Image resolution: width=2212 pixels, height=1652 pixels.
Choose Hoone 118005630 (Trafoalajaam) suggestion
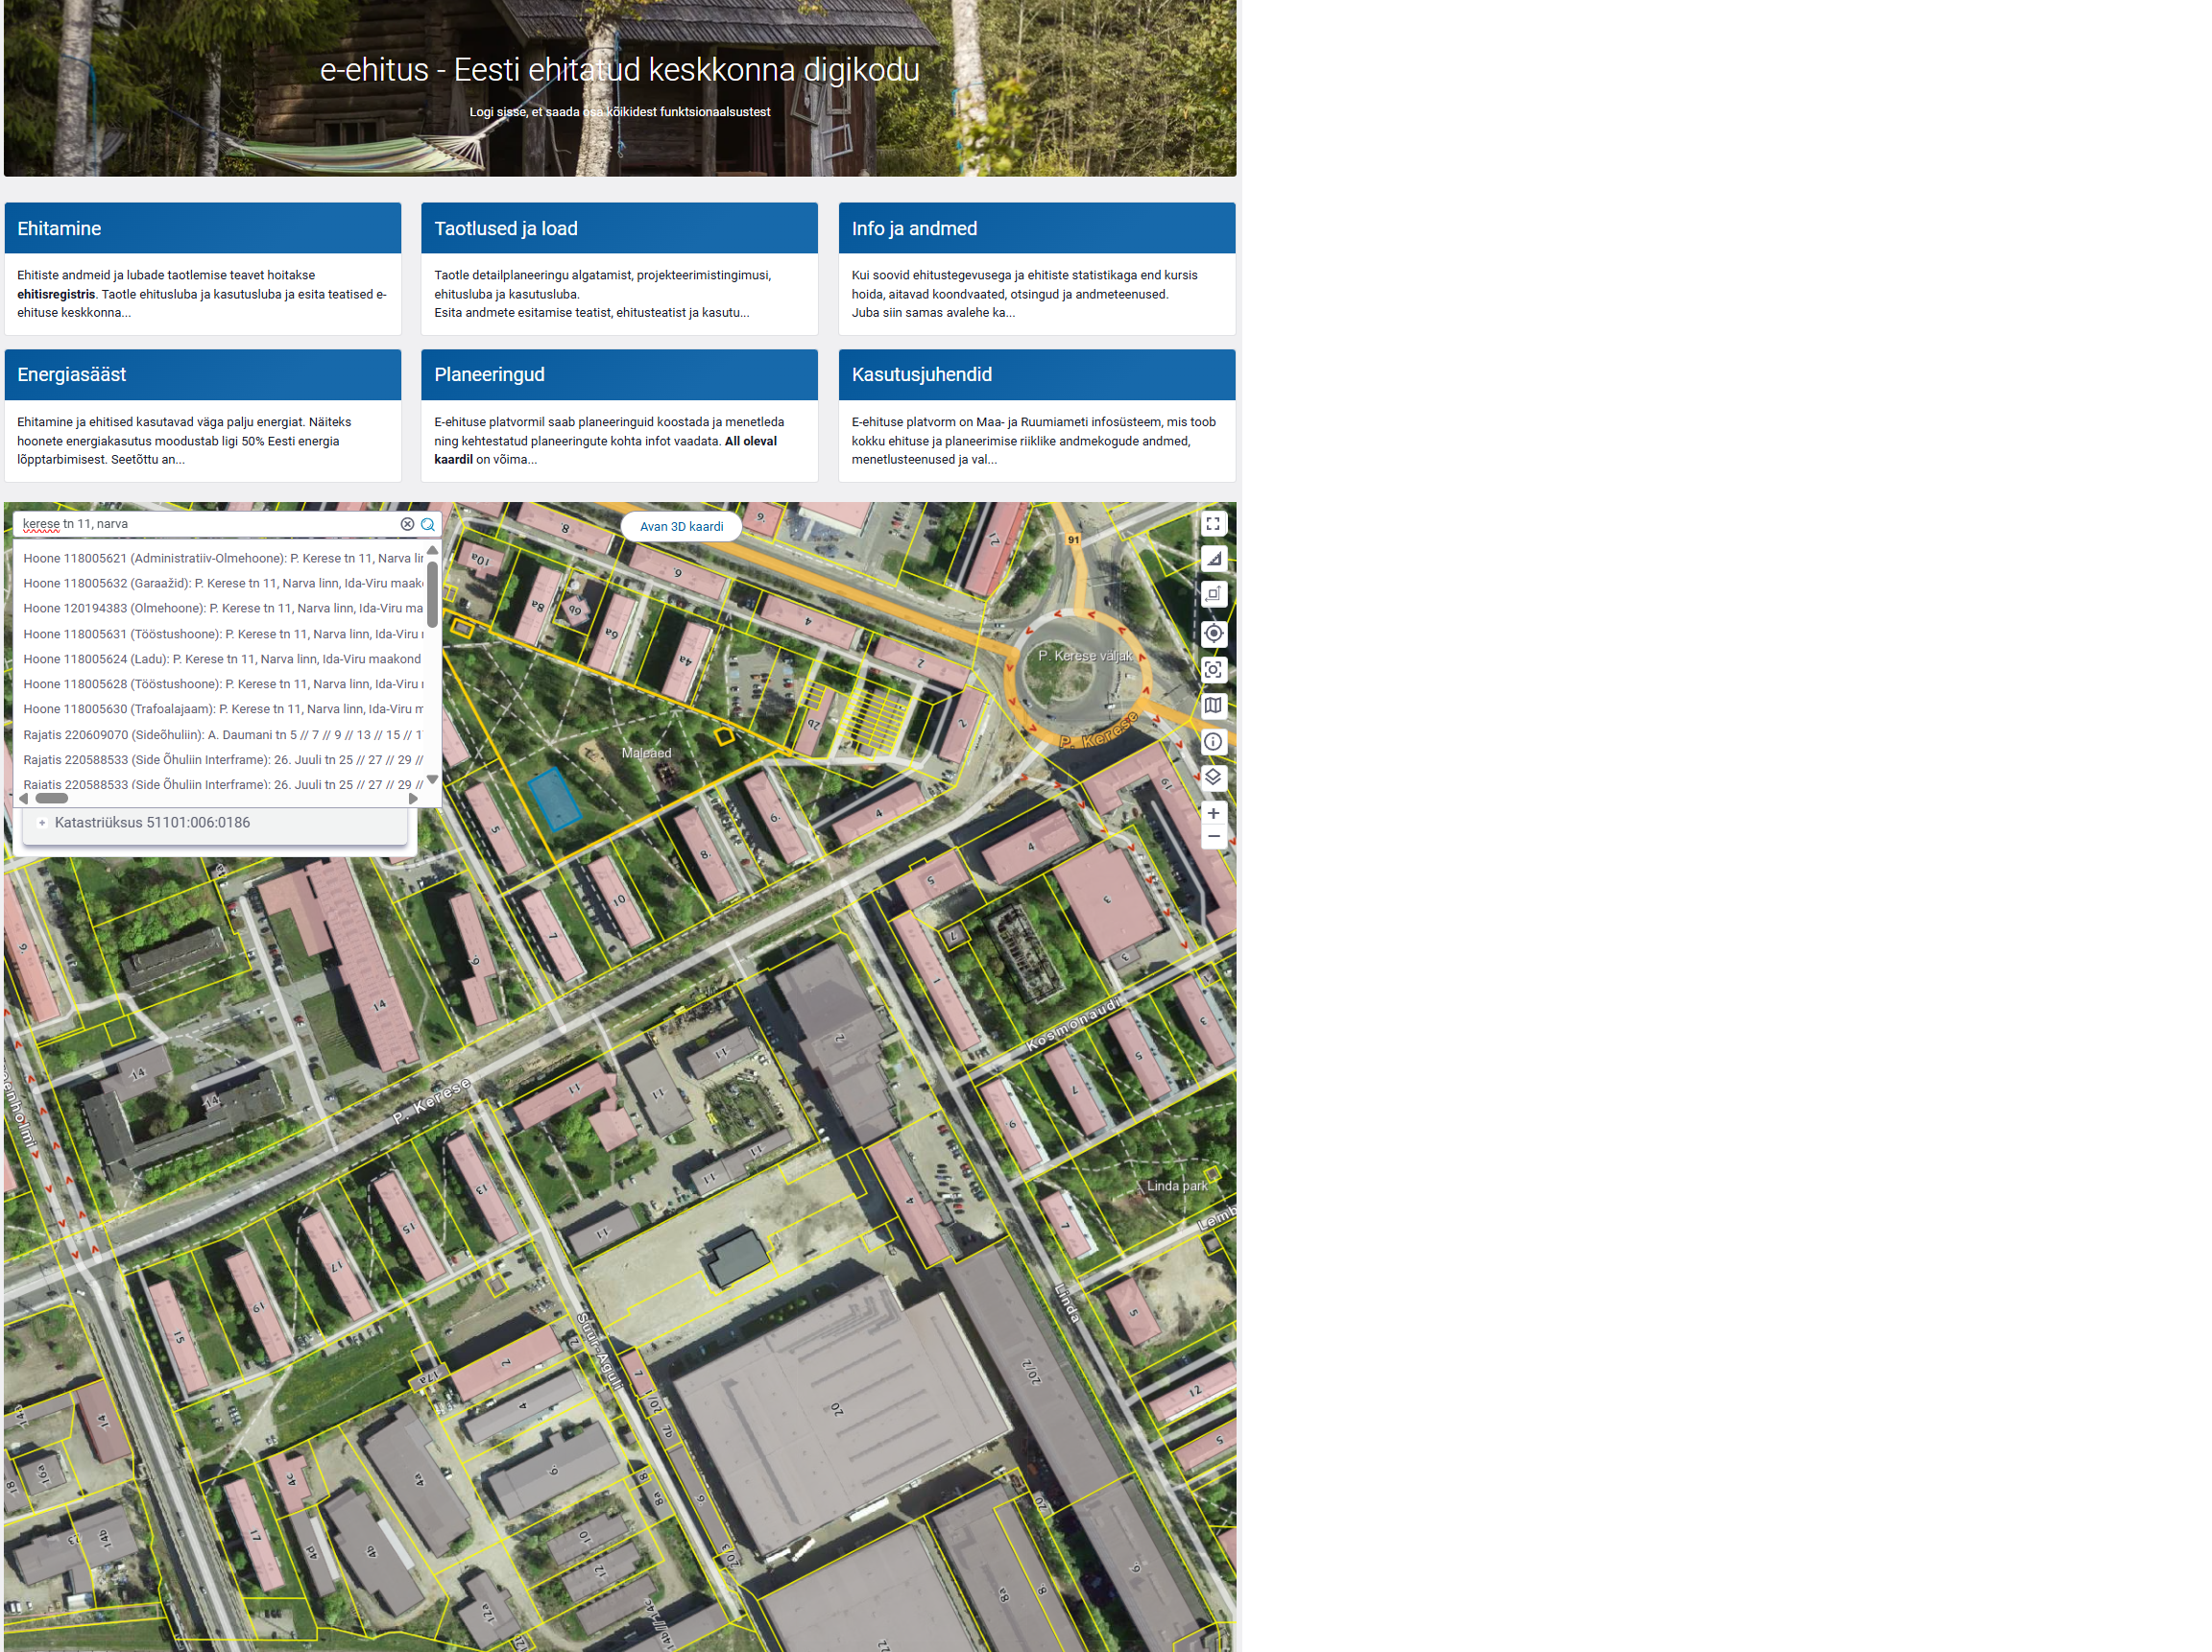(222, 709)
